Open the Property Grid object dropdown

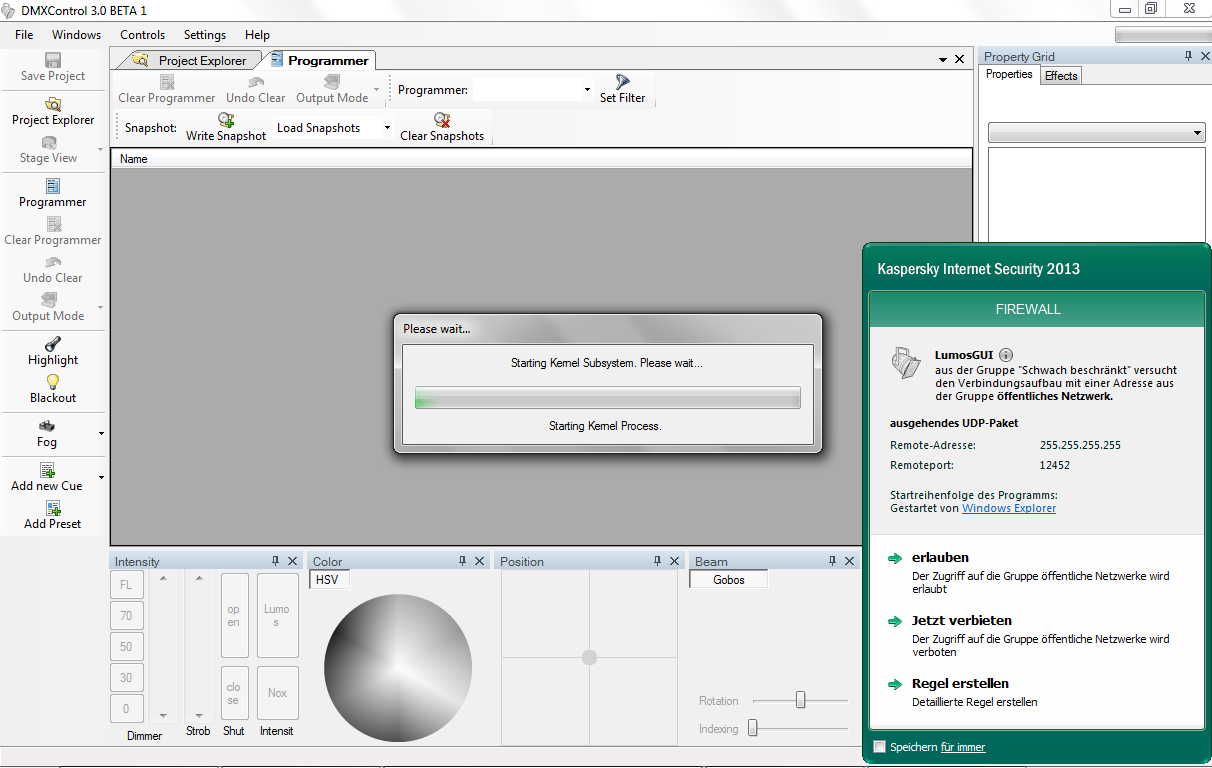[1198, 133]
